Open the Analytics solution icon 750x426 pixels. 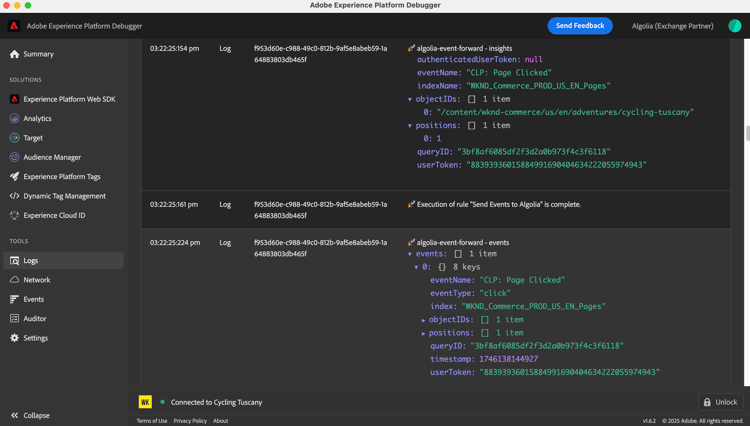tap(14, 118)
